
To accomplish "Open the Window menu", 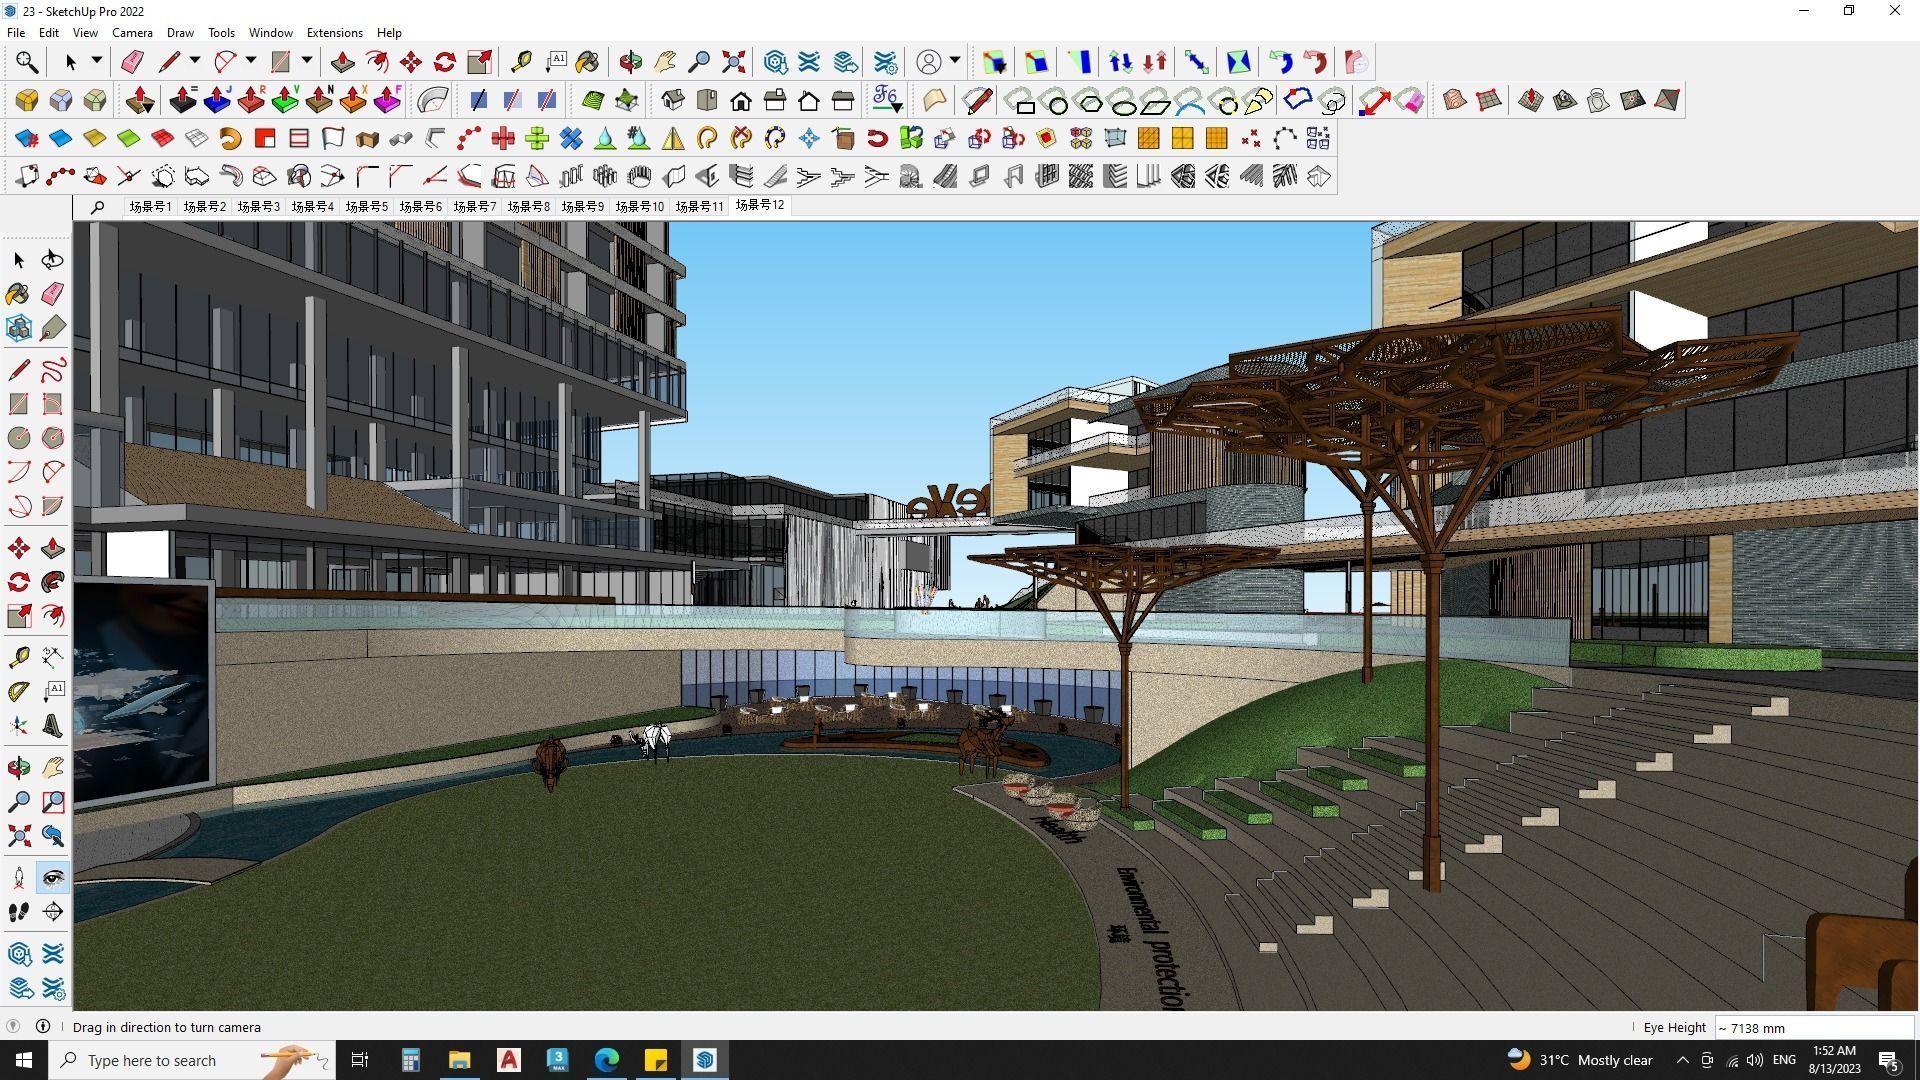I will (x=270, y=32).
